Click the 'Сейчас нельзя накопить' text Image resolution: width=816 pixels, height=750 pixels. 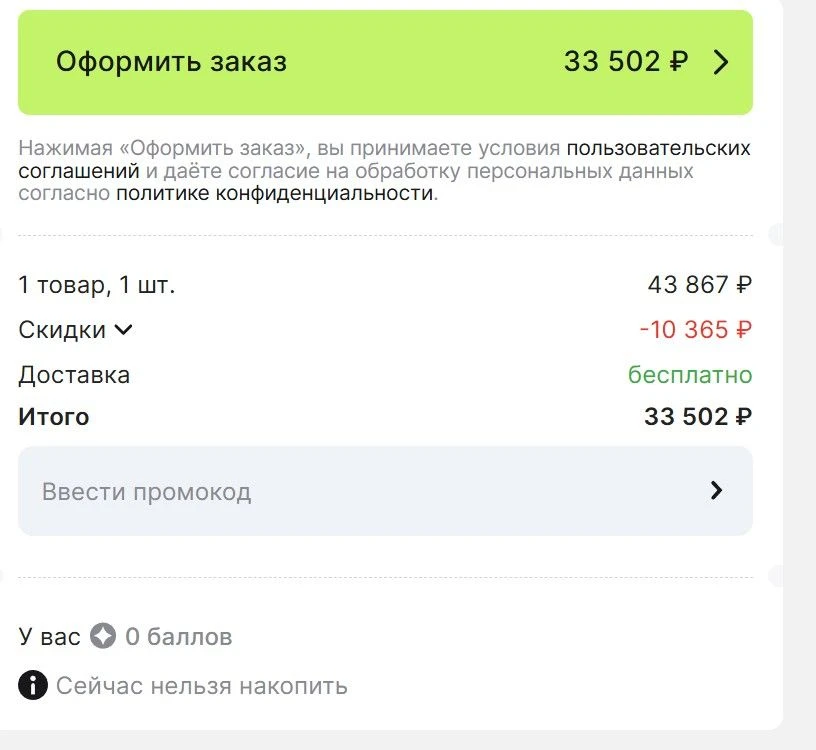[202, 686]
